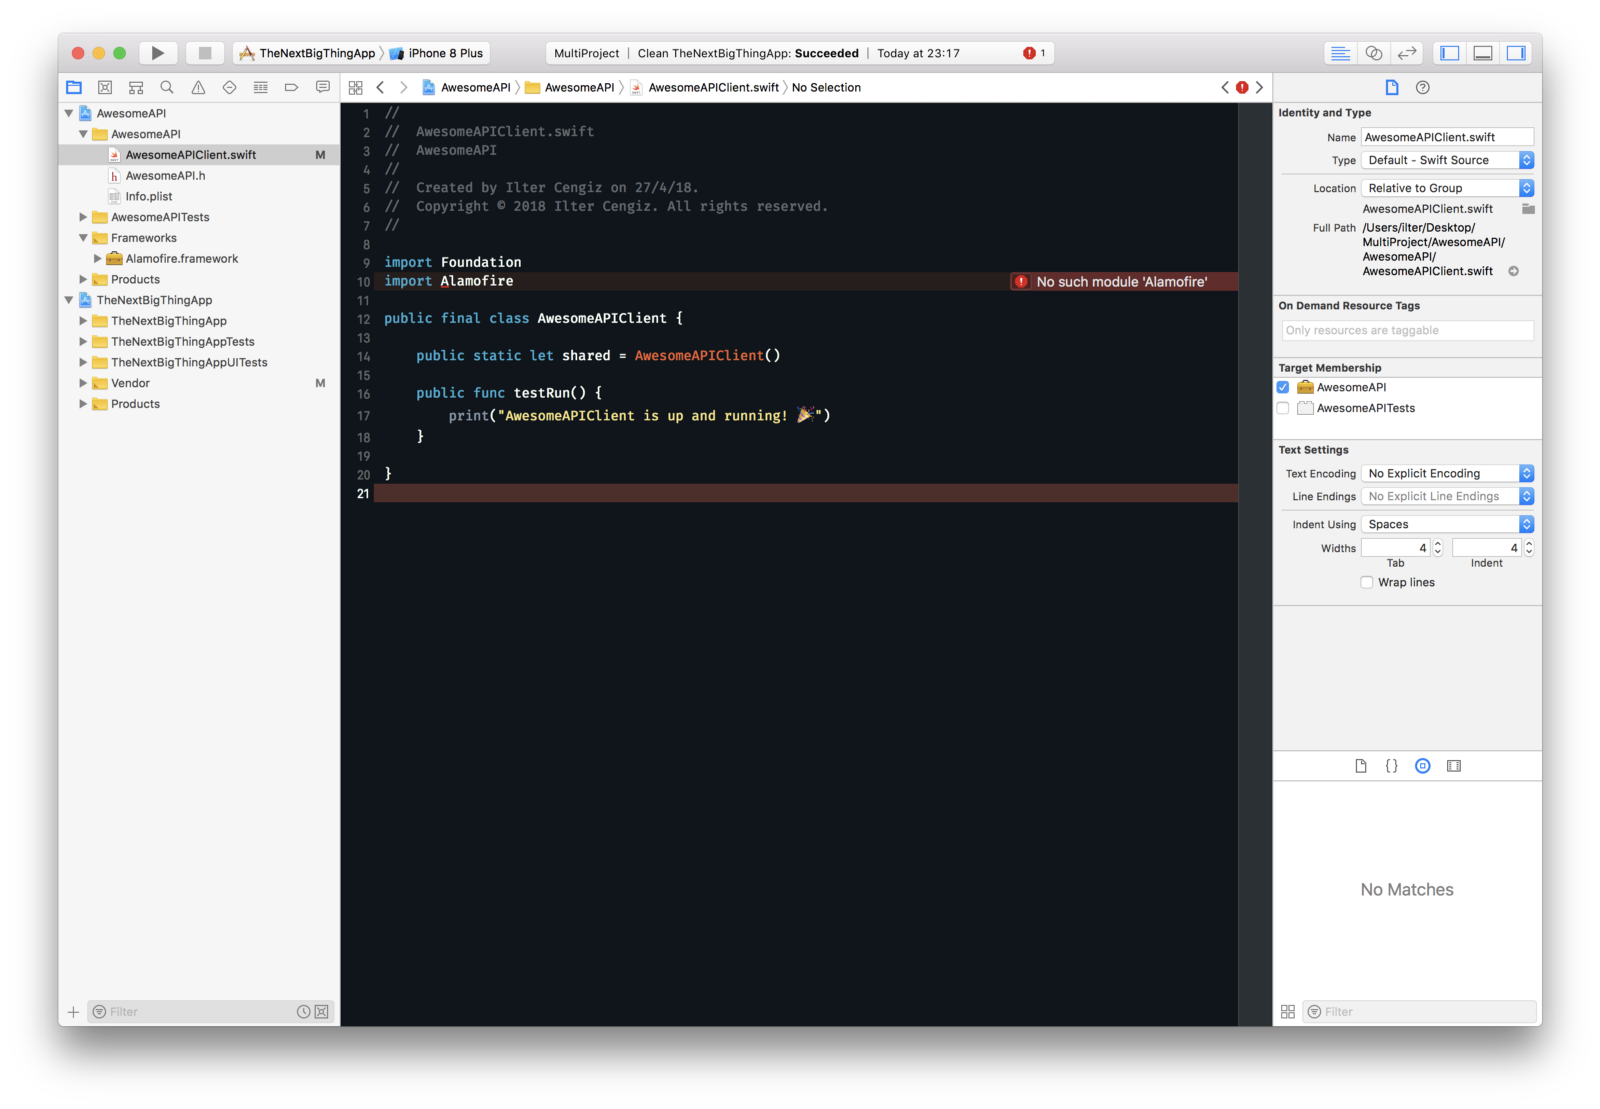
Task: Switch to the Assistant editor
Action: click(x=1374, y=53)
